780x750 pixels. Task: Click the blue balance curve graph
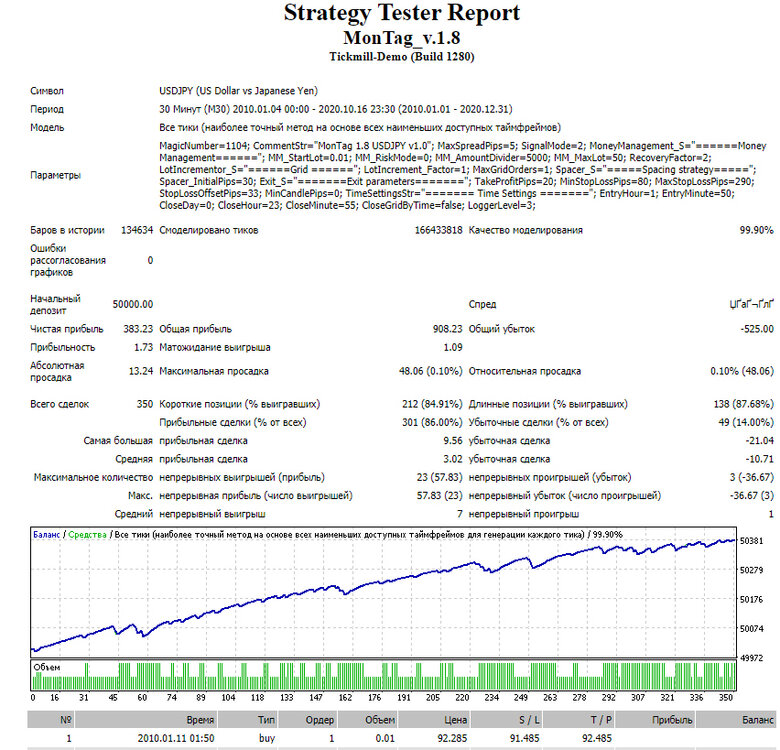[383, 594]
